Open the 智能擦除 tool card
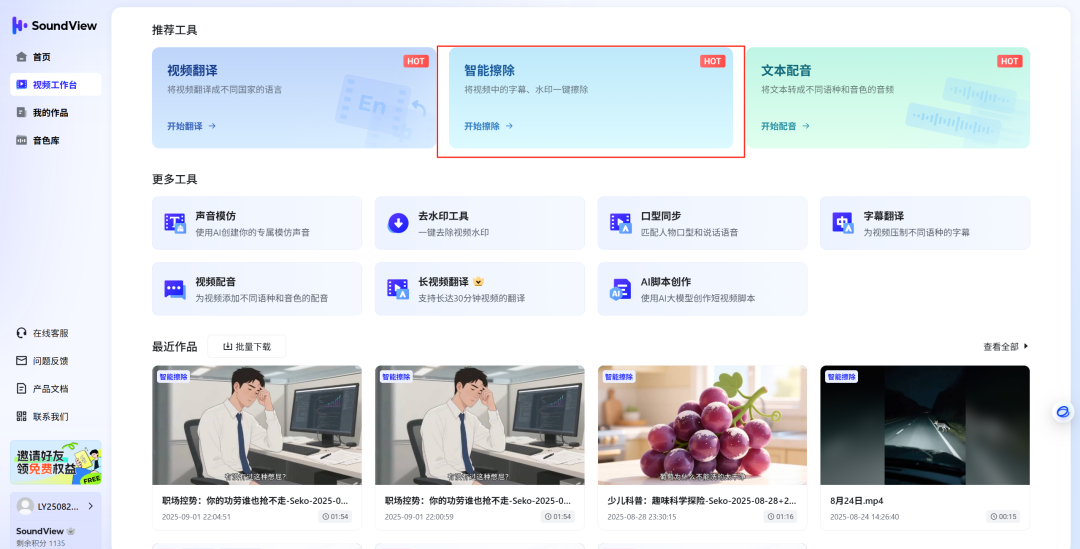This screenshot has width=1080, height=549. coord(591,98)
